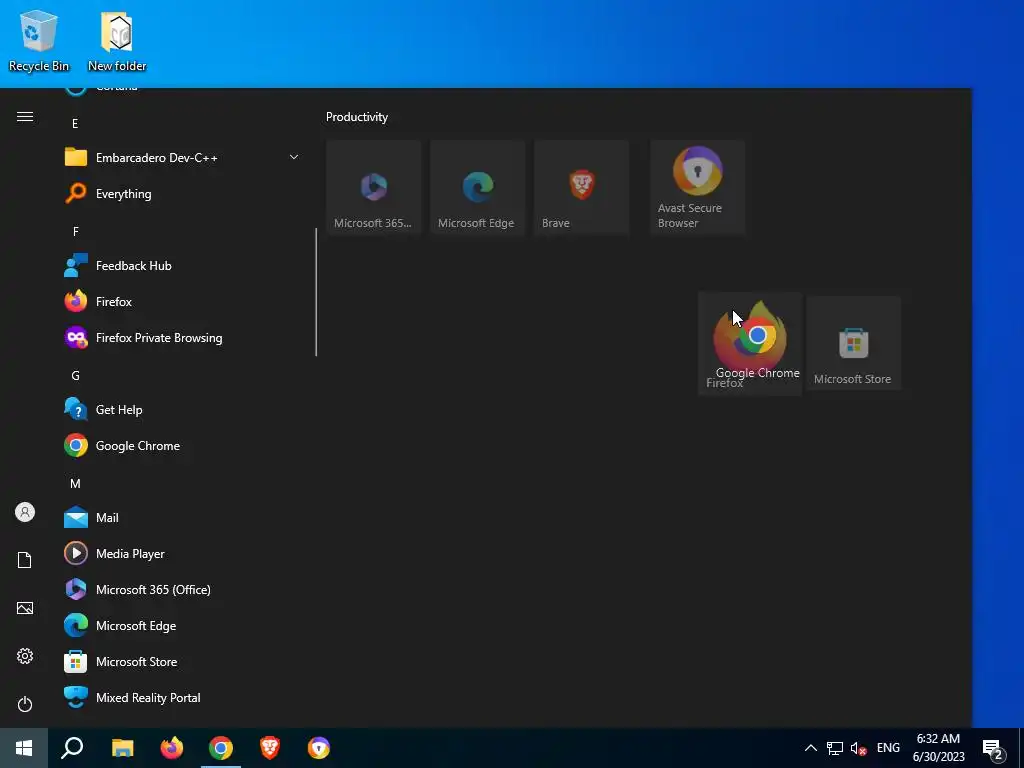Image resolution: width=1024 pixels, height=768 pixels.
Task: Launch Firefox from the taskbar
Action: tap(172, 748)
